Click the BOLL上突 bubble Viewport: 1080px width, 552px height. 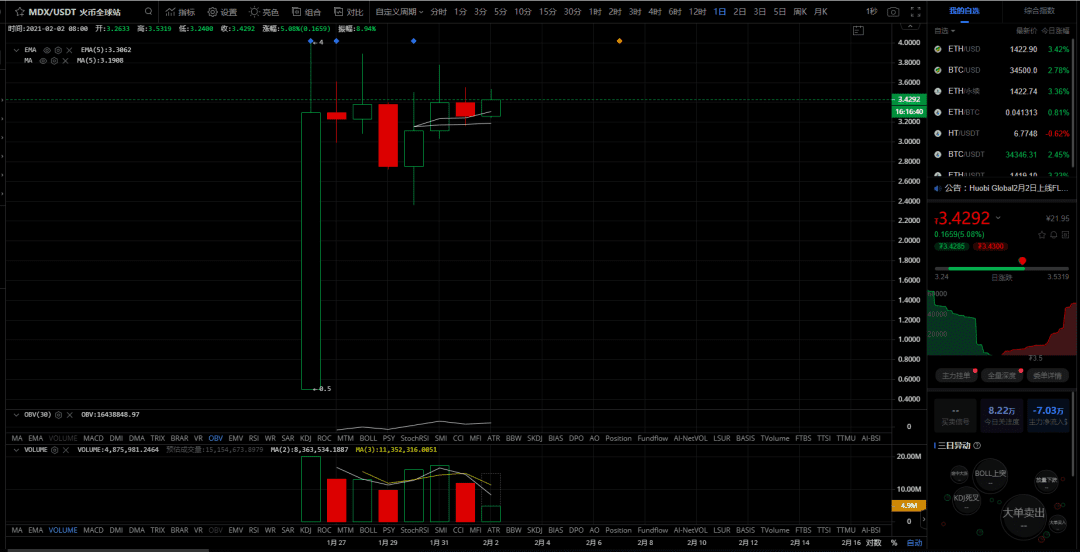(x=991, y=475)
